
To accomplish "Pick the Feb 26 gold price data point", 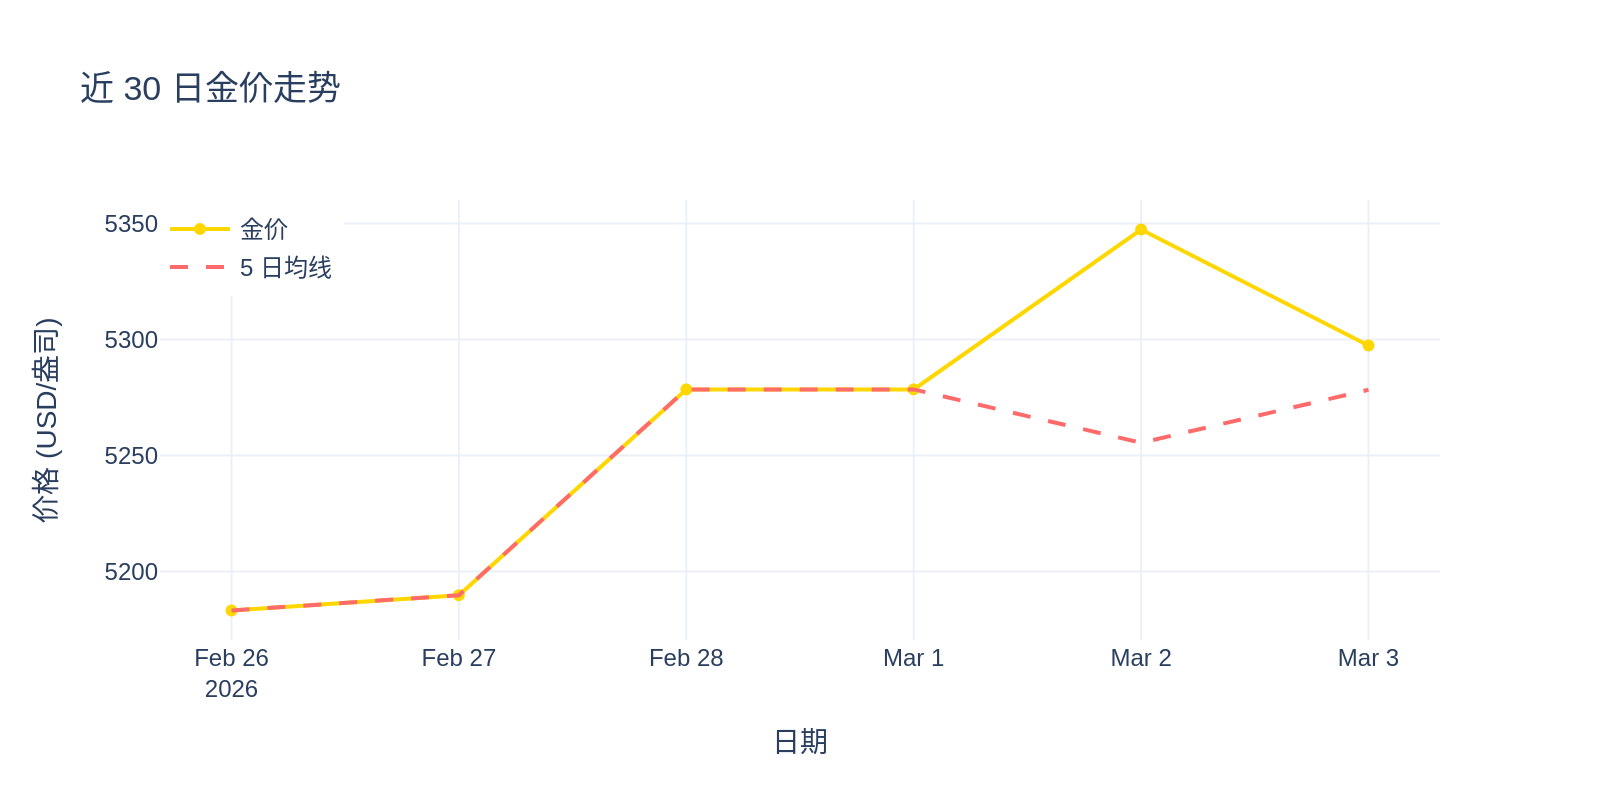I will [x=231, y=610].
